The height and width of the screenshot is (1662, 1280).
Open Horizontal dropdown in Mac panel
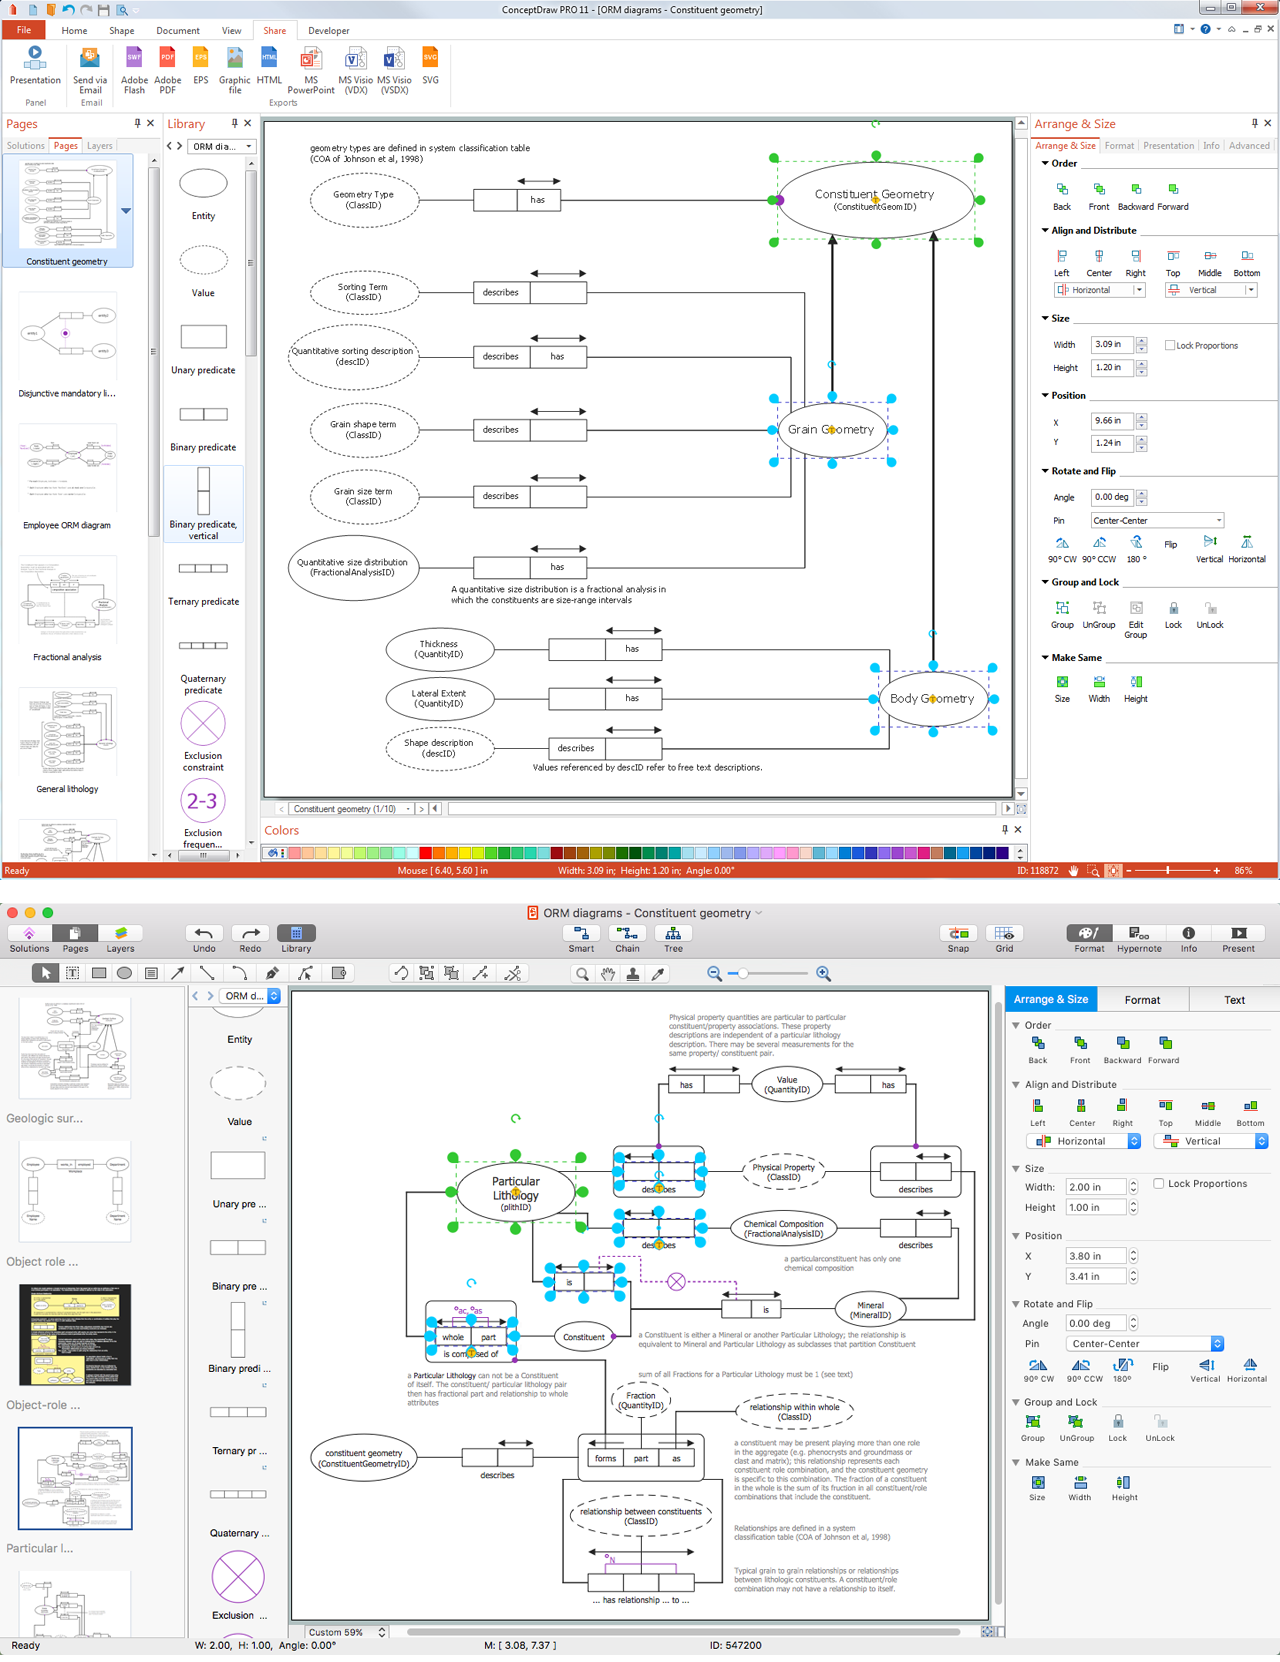click(x=1084, y=1141)
